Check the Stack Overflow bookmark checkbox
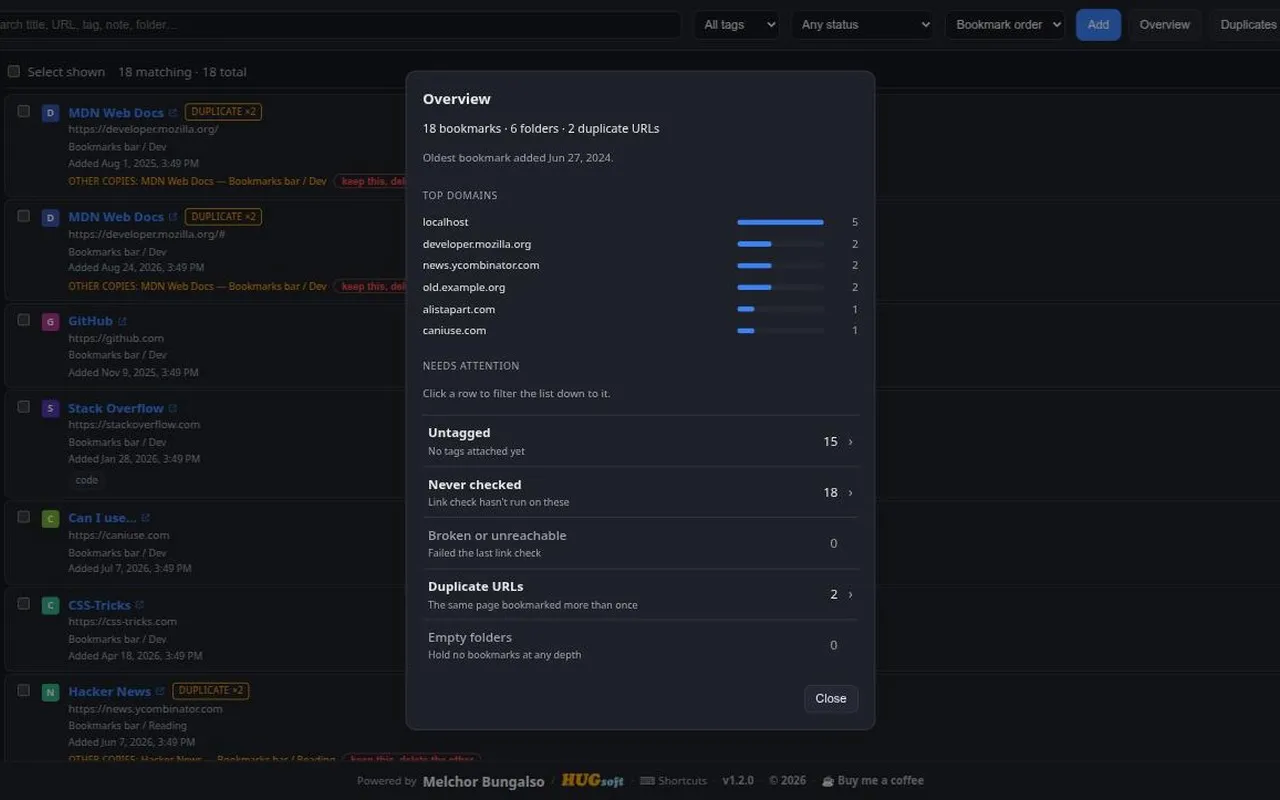This screenshot has height=800, width=1280. (24, 407)
